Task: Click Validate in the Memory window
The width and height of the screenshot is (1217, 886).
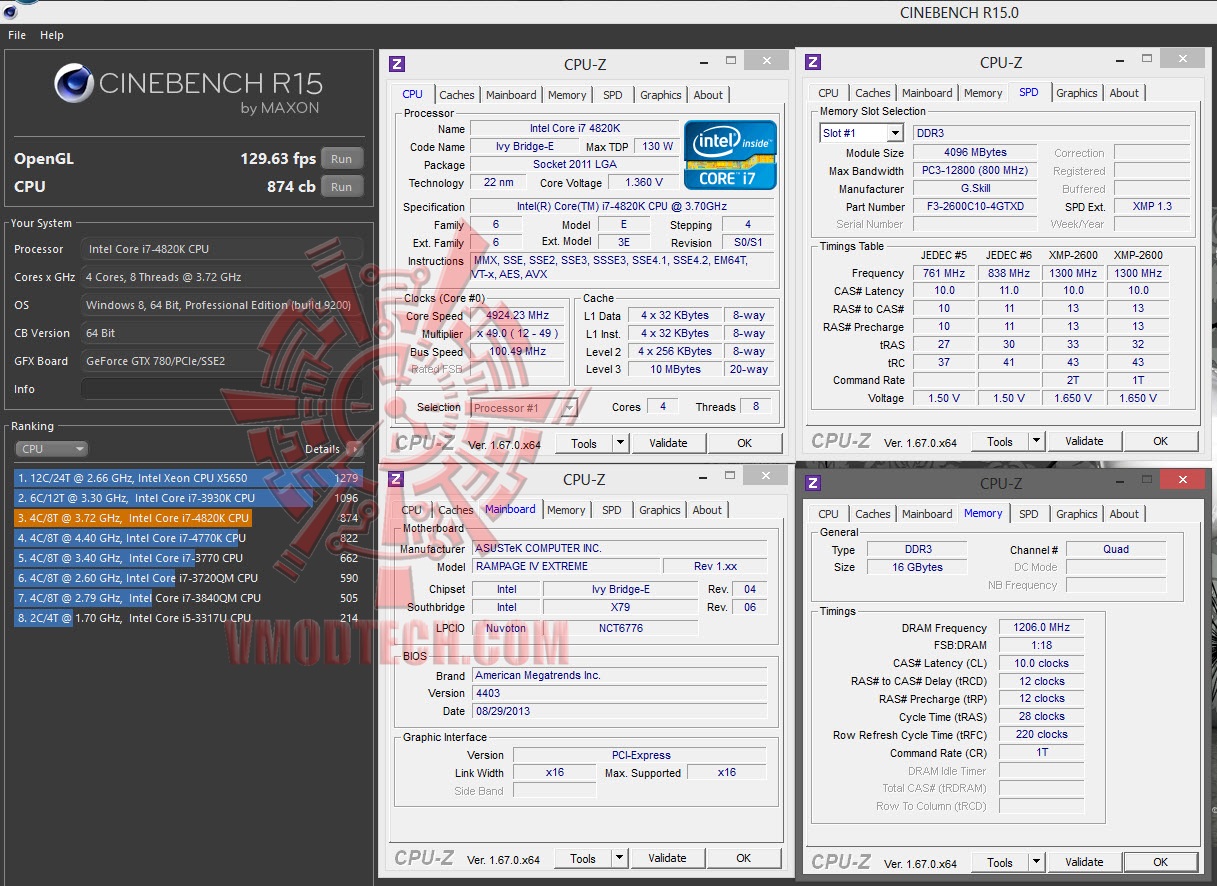Action: [1084, 862]
